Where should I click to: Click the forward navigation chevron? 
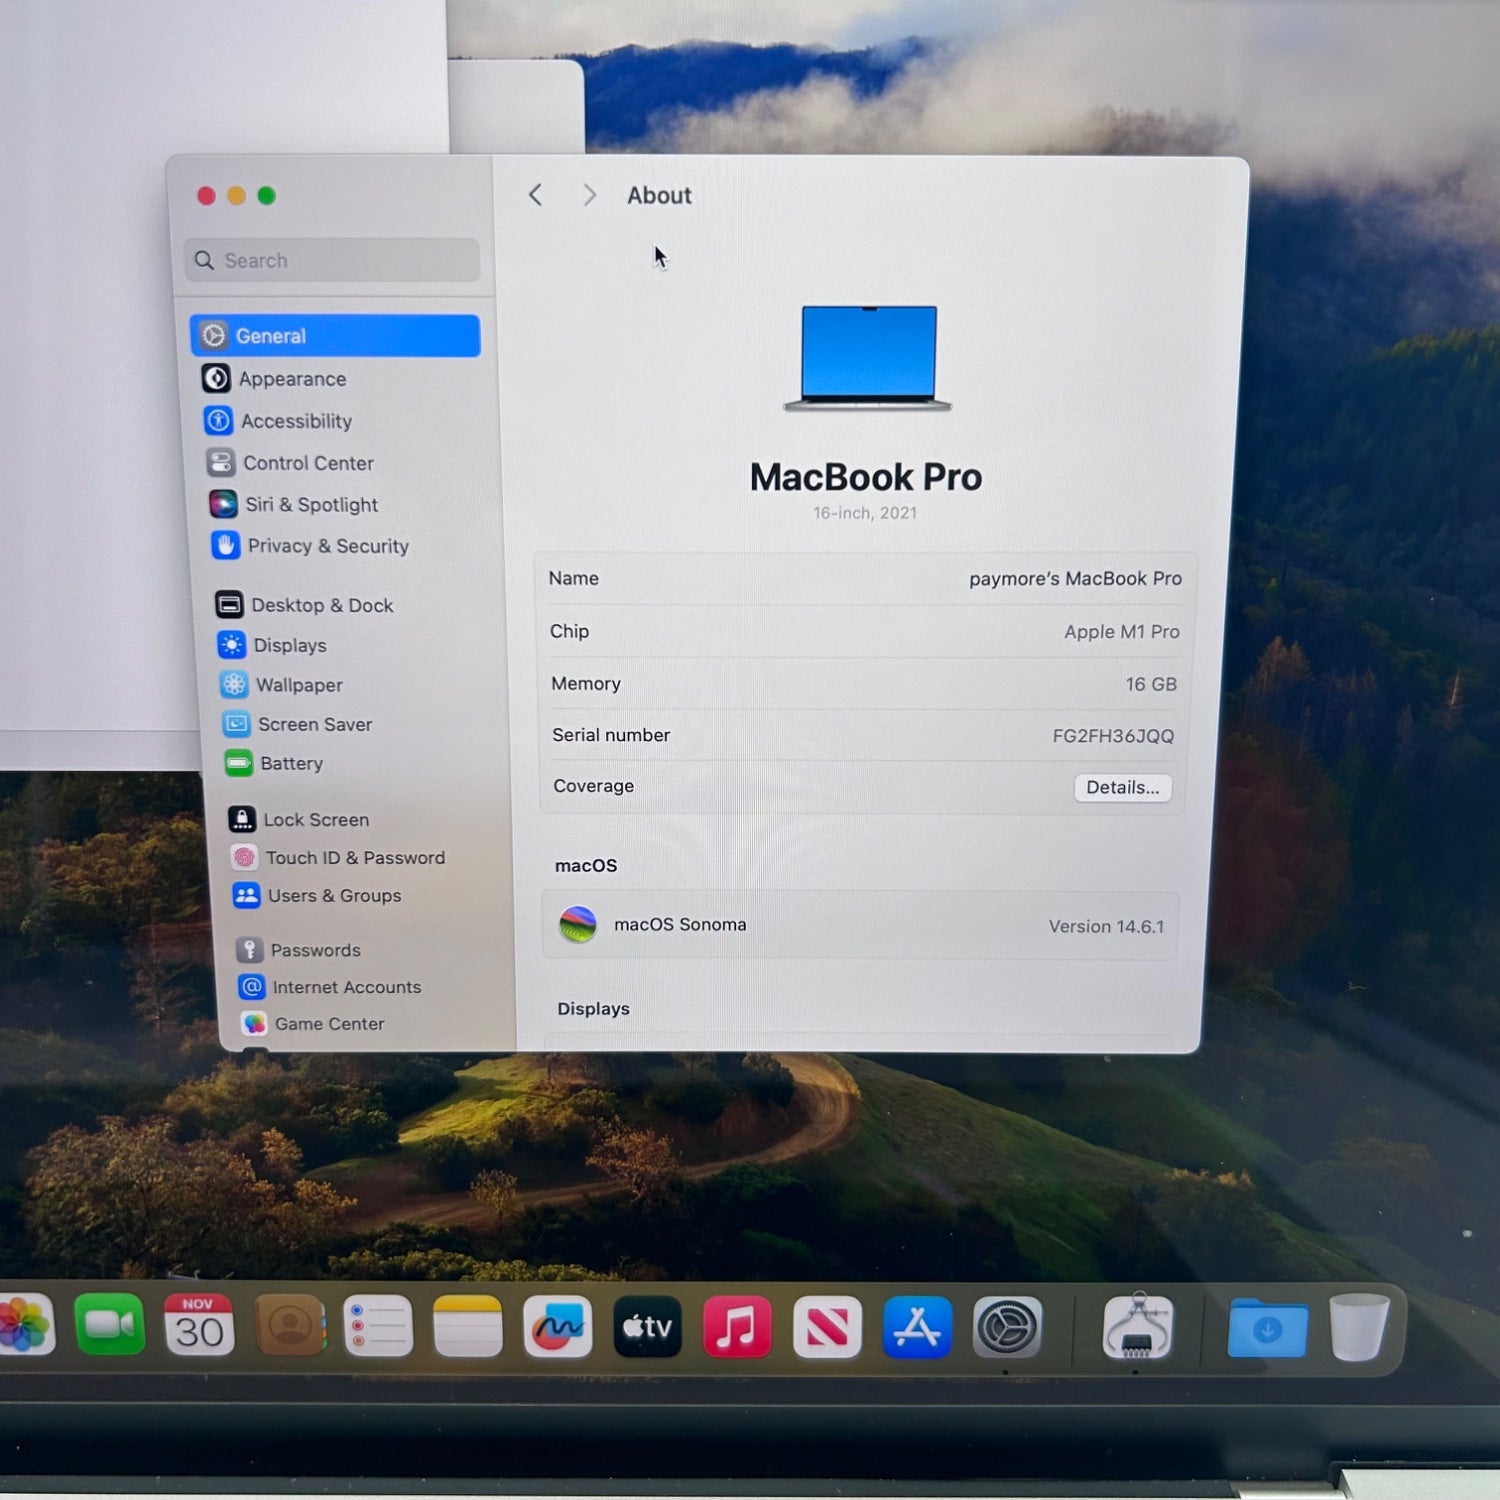tap(589, 195)
